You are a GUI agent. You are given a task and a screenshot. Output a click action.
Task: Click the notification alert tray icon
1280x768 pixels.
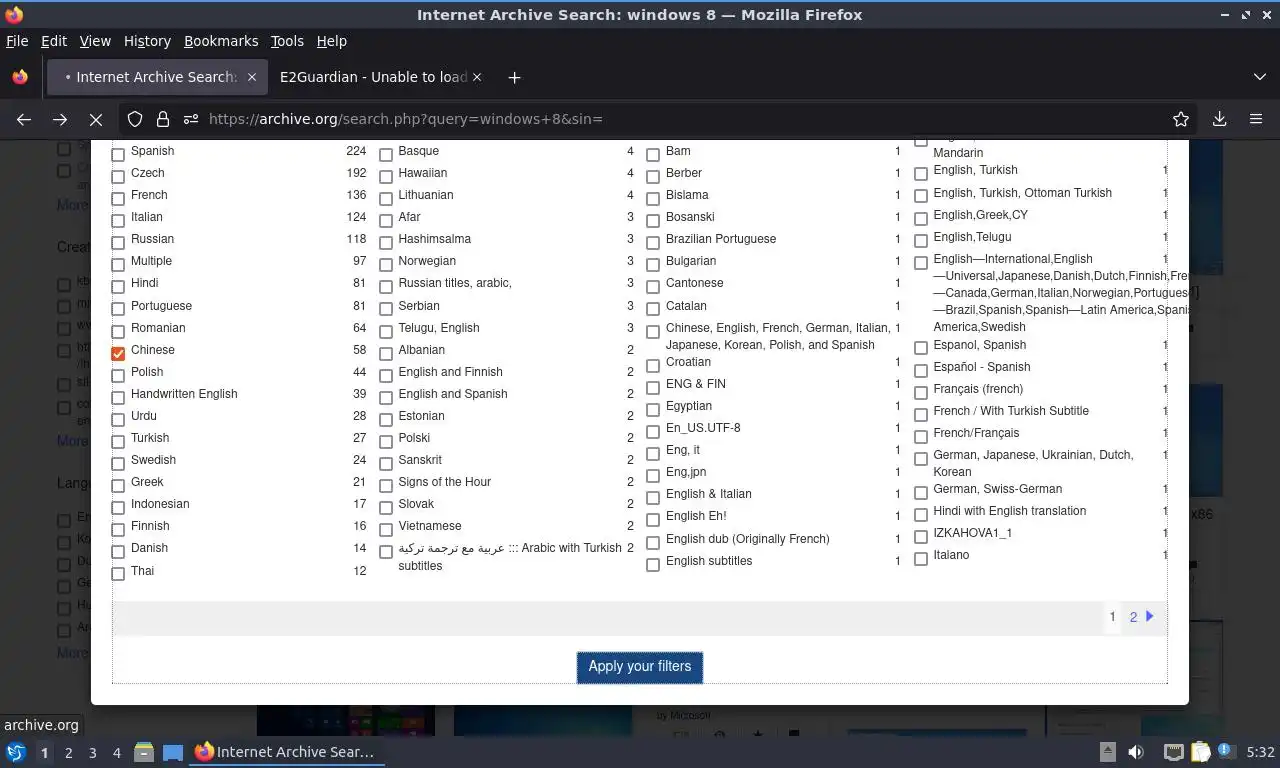(x=1225, y=751)
